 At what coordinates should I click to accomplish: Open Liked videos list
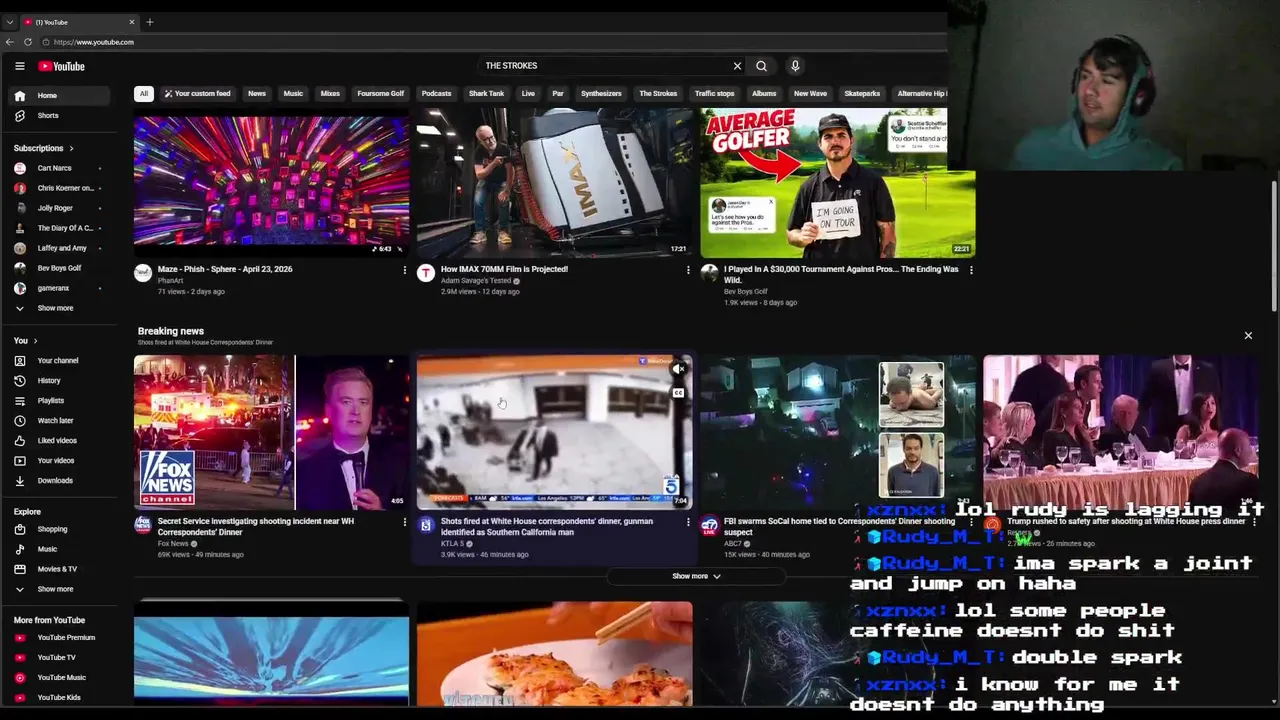pos(61,441)
